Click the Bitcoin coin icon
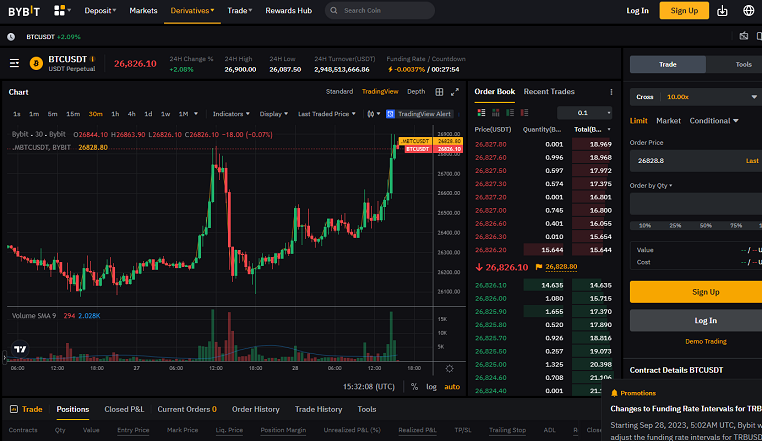The height and width of the screenshot is (441, 762). point(36,63)
